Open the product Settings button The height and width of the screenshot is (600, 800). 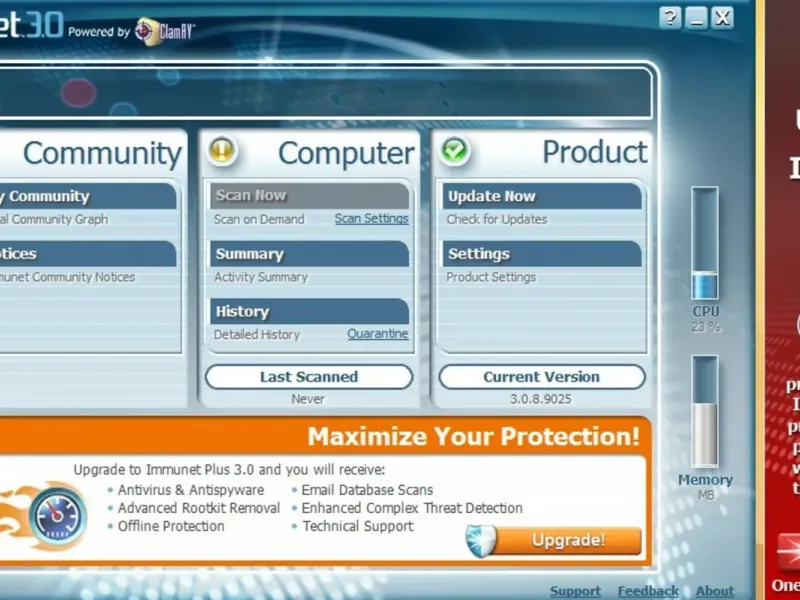[542, 254]
